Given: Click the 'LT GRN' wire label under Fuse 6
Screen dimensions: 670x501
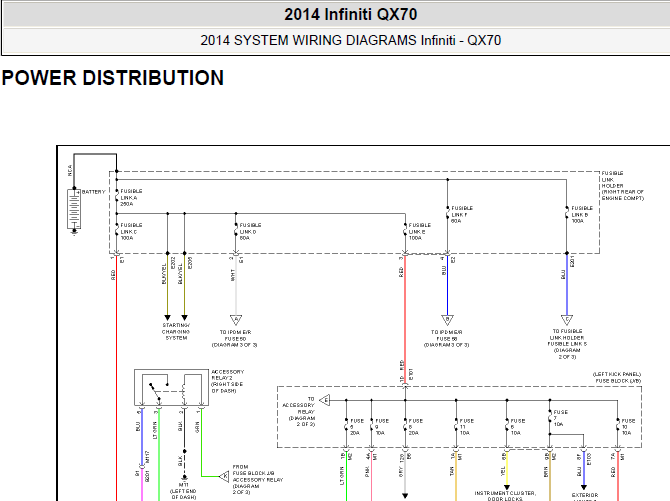Looking at the screenshot, I should point(341,475).
